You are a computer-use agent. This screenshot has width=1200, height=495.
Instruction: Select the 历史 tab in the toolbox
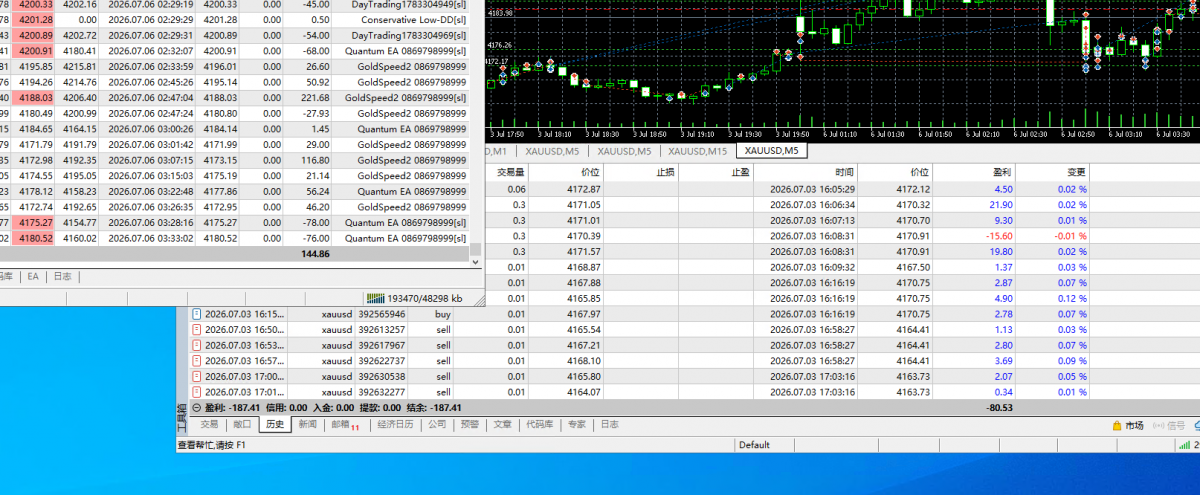pos(275,424)
